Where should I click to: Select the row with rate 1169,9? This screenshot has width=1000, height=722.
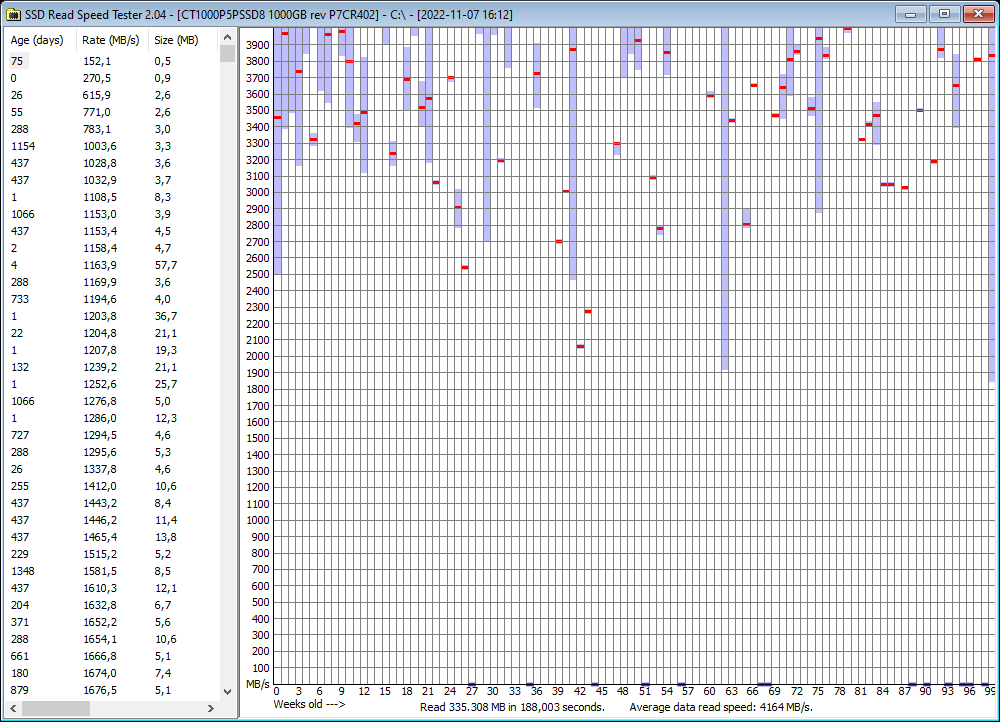(112, 283)
